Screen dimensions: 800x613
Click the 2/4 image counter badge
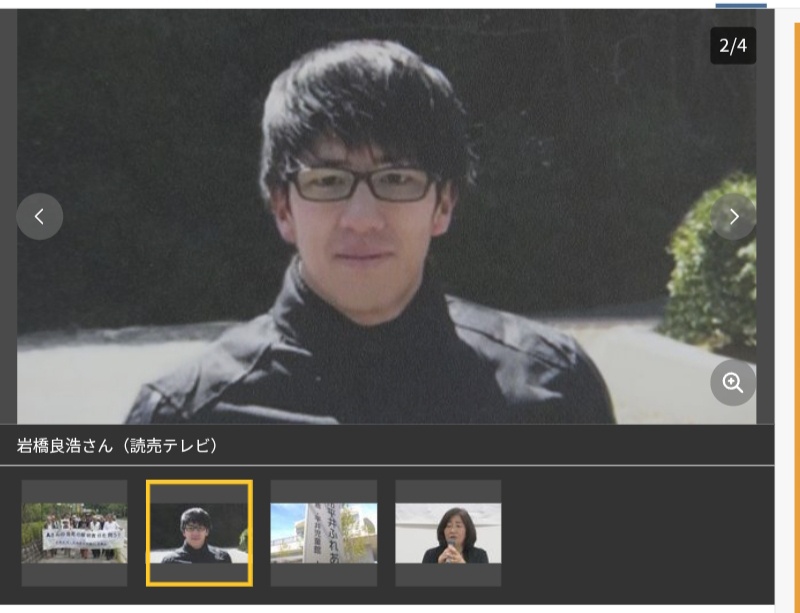(x=733, y=46)
